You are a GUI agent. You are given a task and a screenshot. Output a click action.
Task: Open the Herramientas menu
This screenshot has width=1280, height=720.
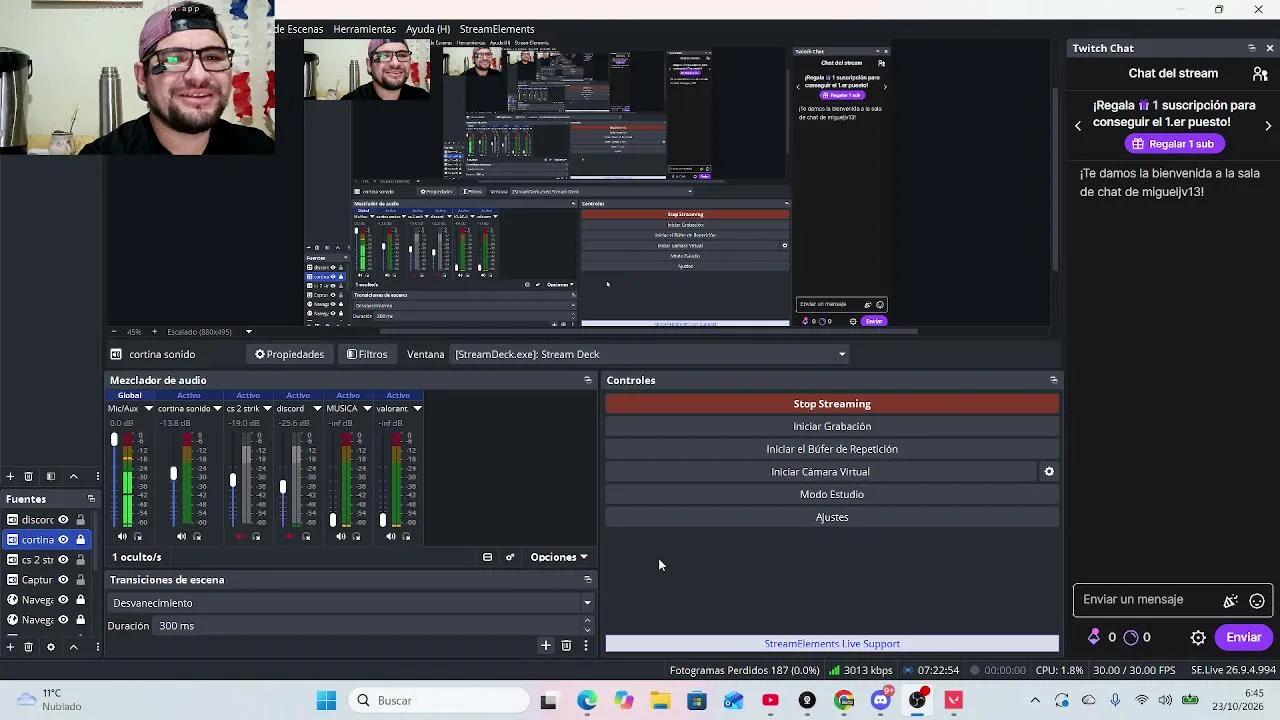click(x=364, y=29)
